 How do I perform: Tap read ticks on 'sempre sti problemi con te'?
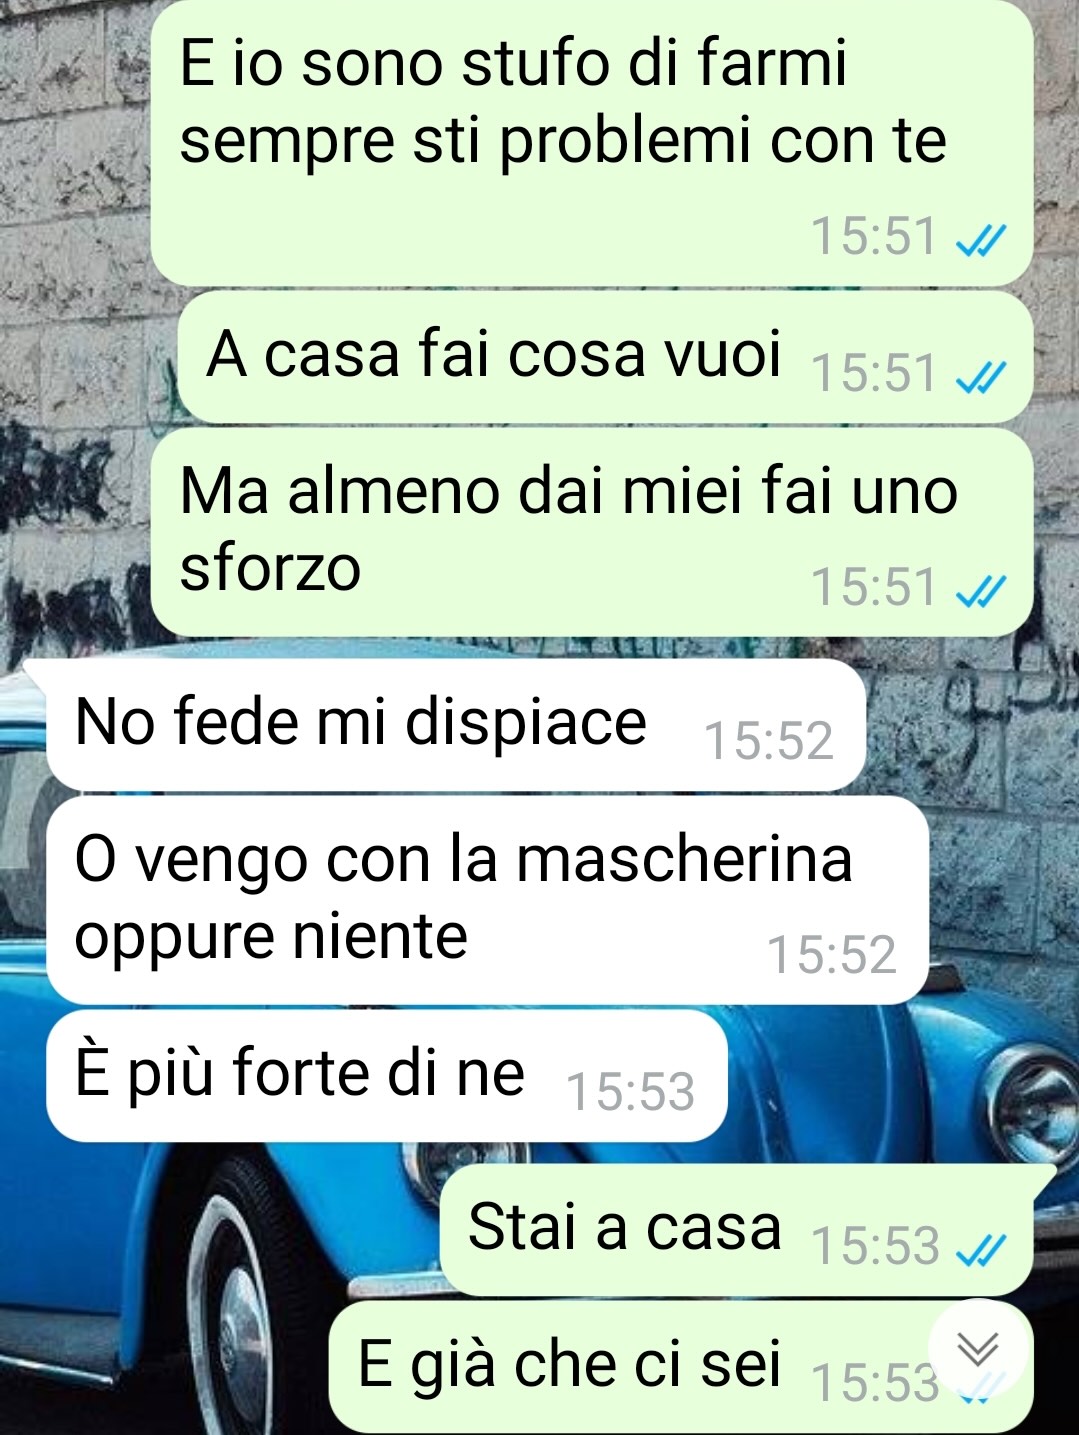[980, 240]
